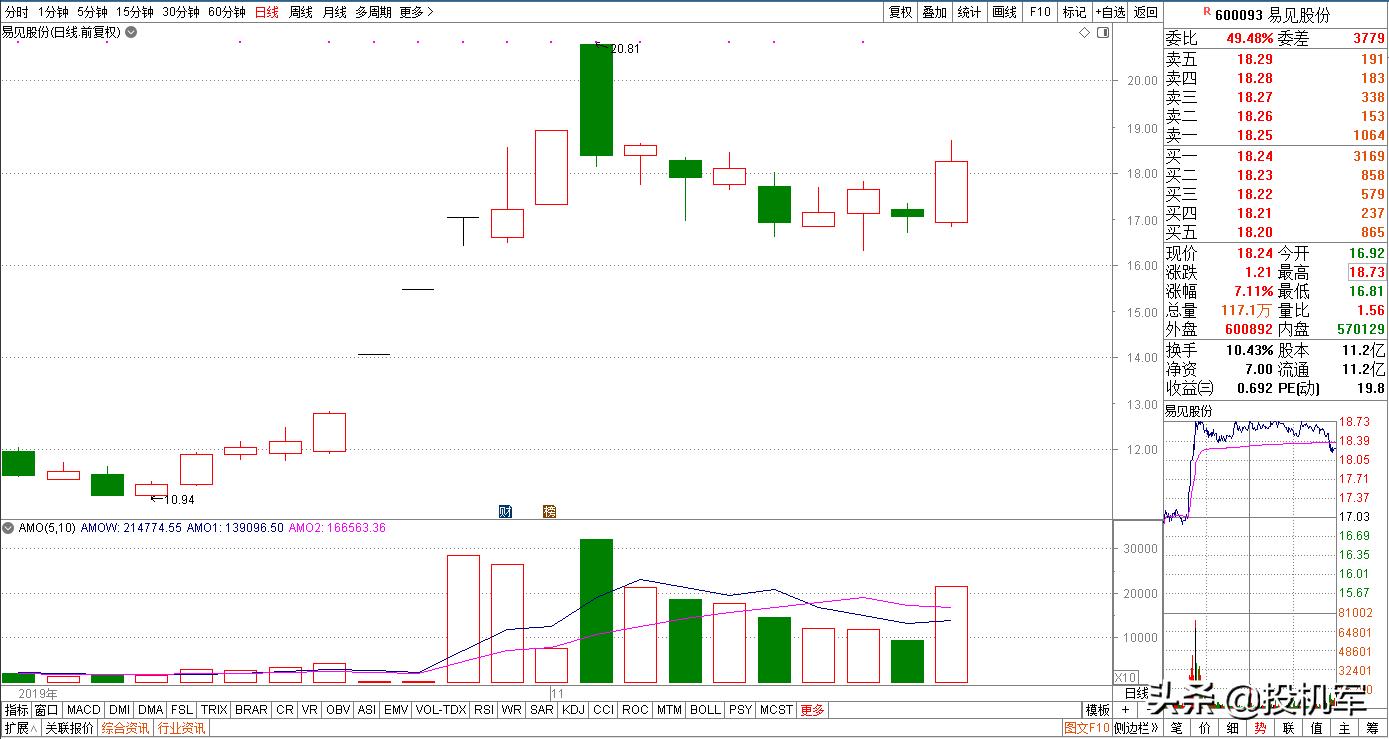Switch indicator to RSI
The height and width of the screenshot is (739, 1389).
tap(484, 710)
